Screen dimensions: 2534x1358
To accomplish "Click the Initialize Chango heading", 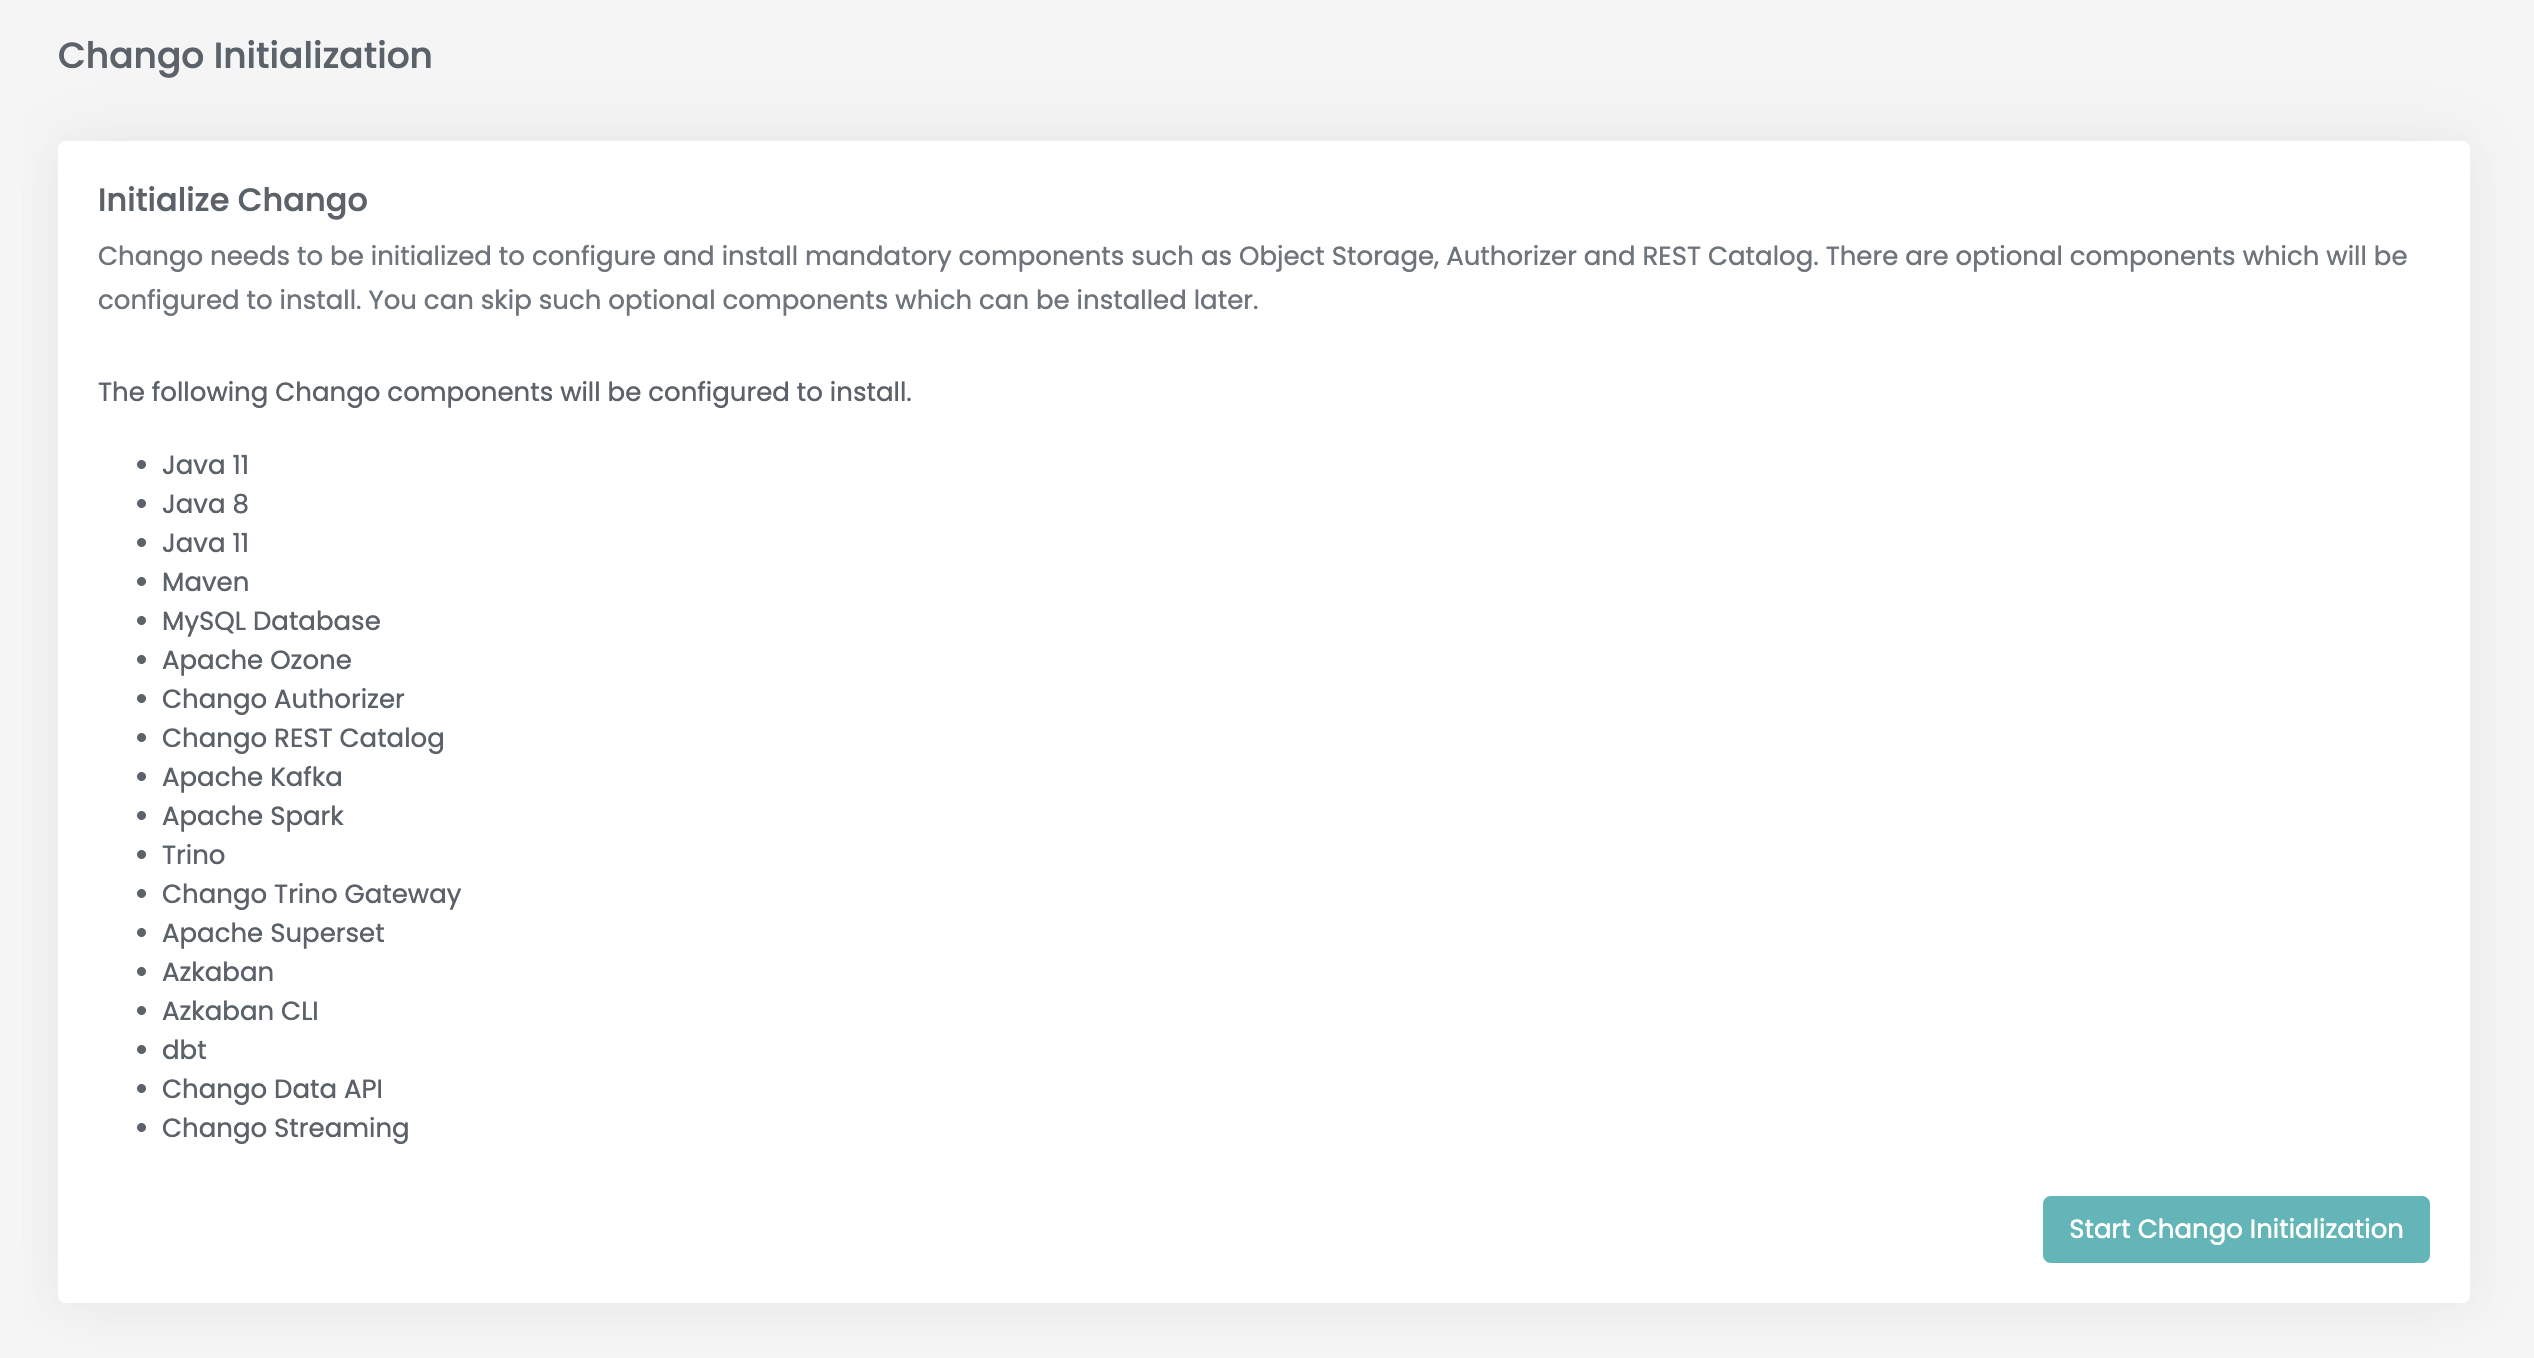I will click(x=233, y=200).
